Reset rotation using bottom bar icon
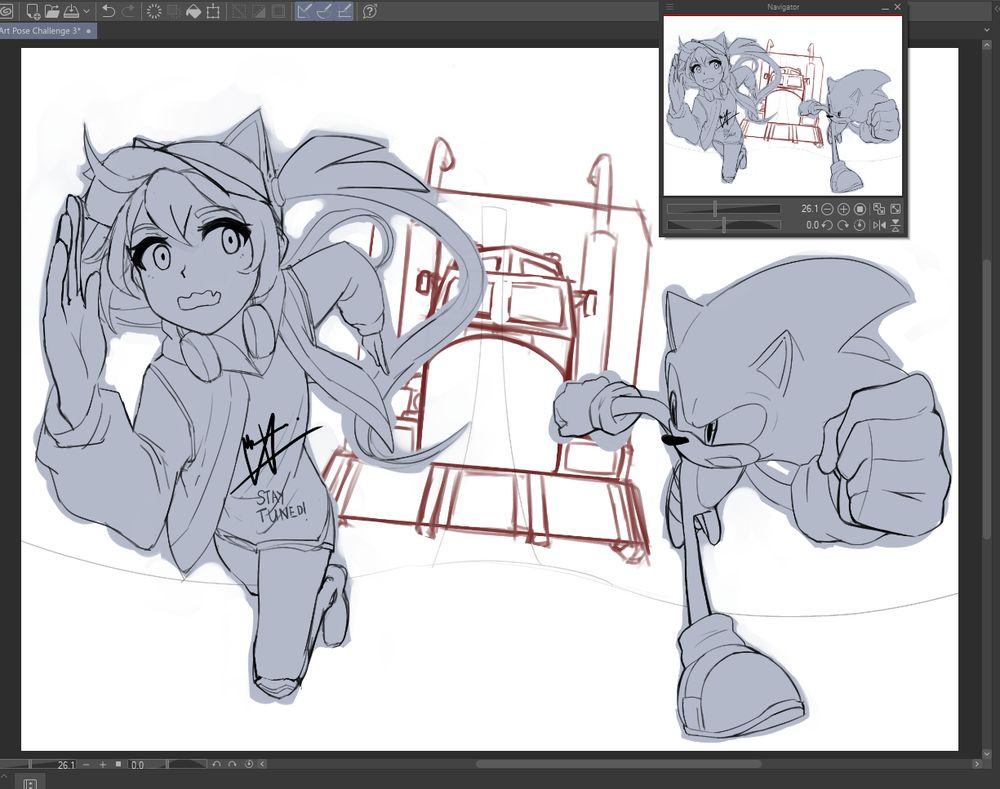This screenshot has width=1000, height=789. [249, 764]
